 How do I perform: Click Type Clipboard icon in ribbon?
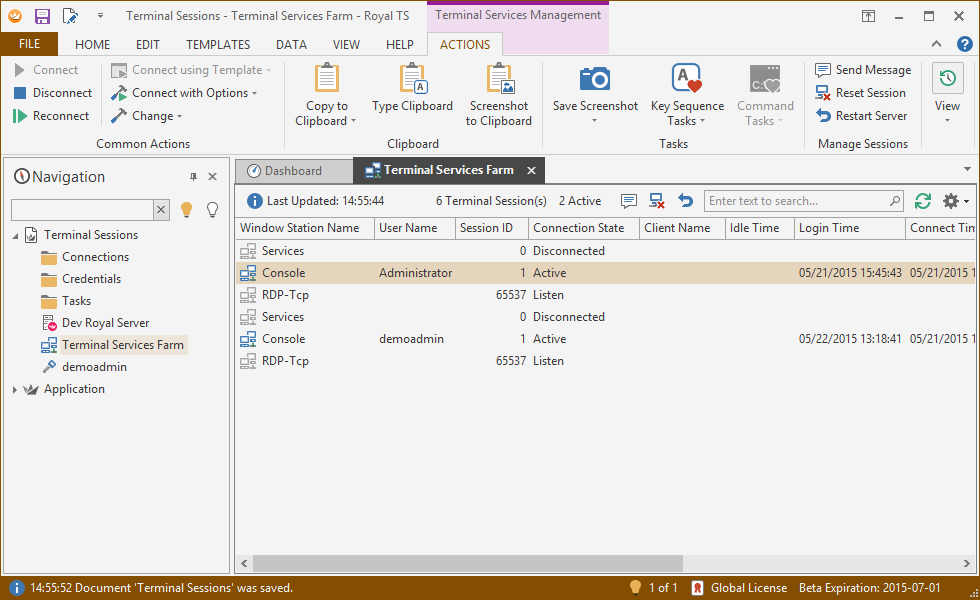click(x=412, y=80)
